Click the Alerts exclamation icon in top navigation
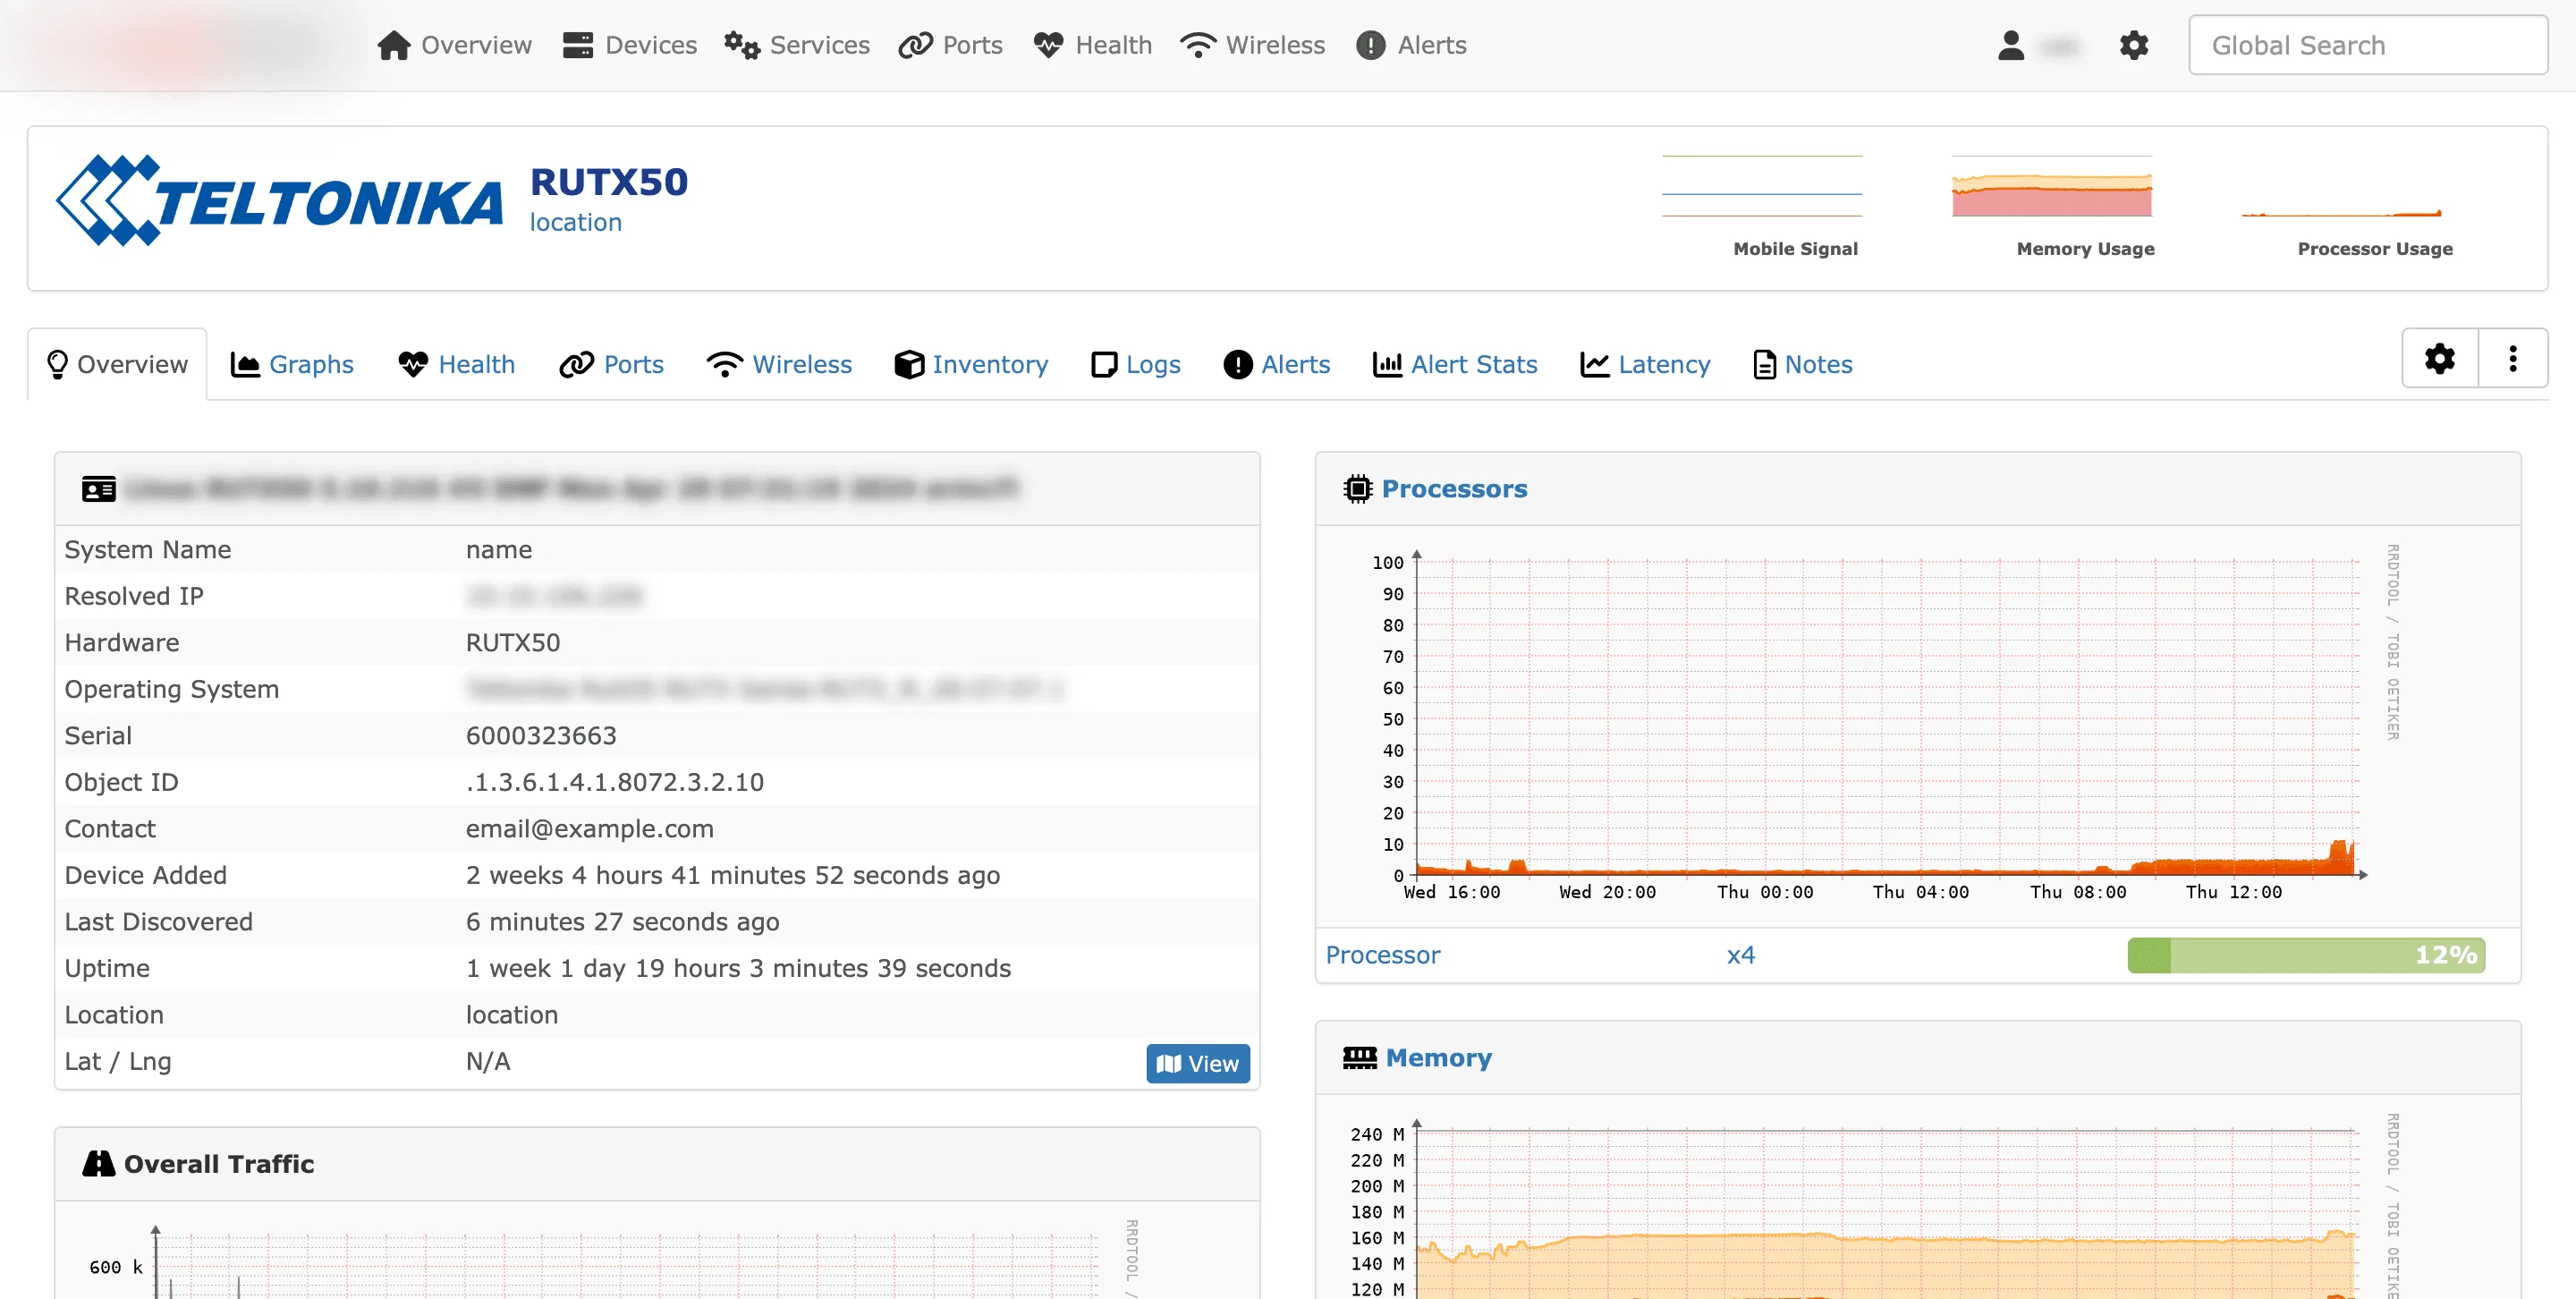Image resolution: width=2576 pixels, height=1299 pixels. [x=1370, y=45]
